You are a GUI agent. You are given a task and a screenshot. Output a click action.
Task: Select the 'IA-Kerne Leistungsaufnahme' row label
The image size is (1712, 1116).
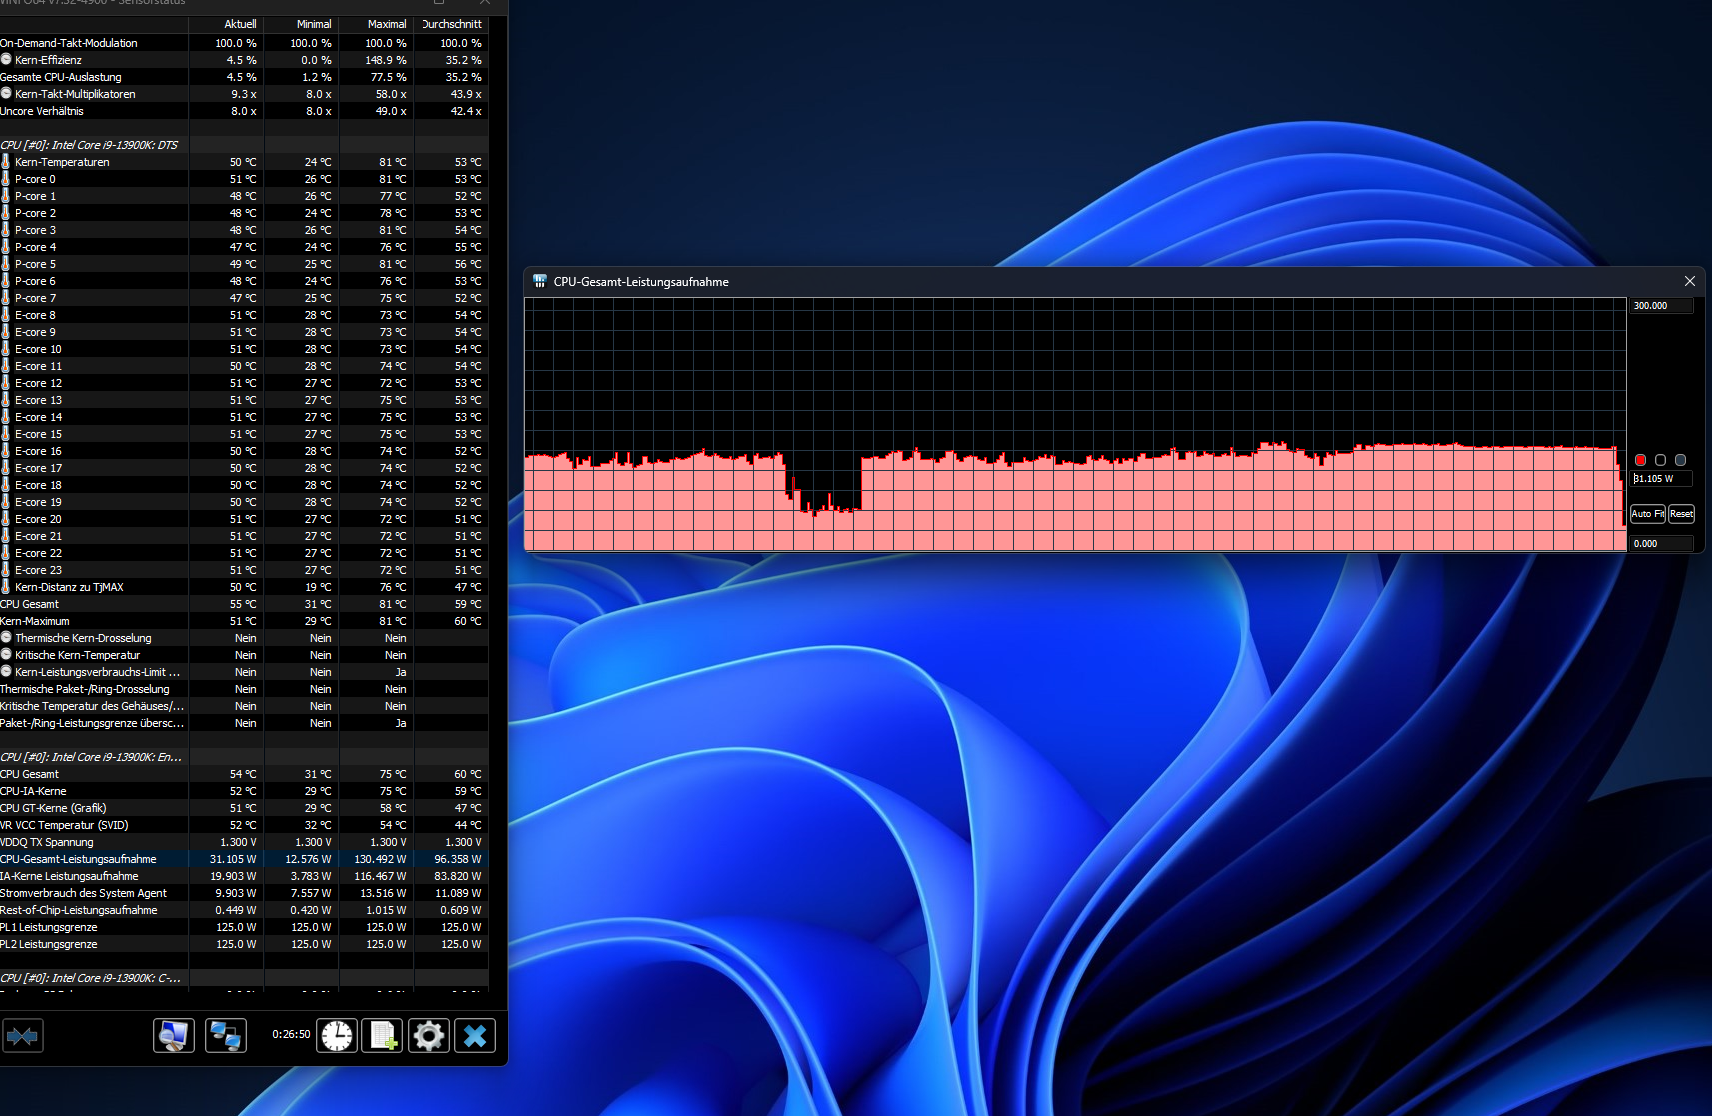69,876
